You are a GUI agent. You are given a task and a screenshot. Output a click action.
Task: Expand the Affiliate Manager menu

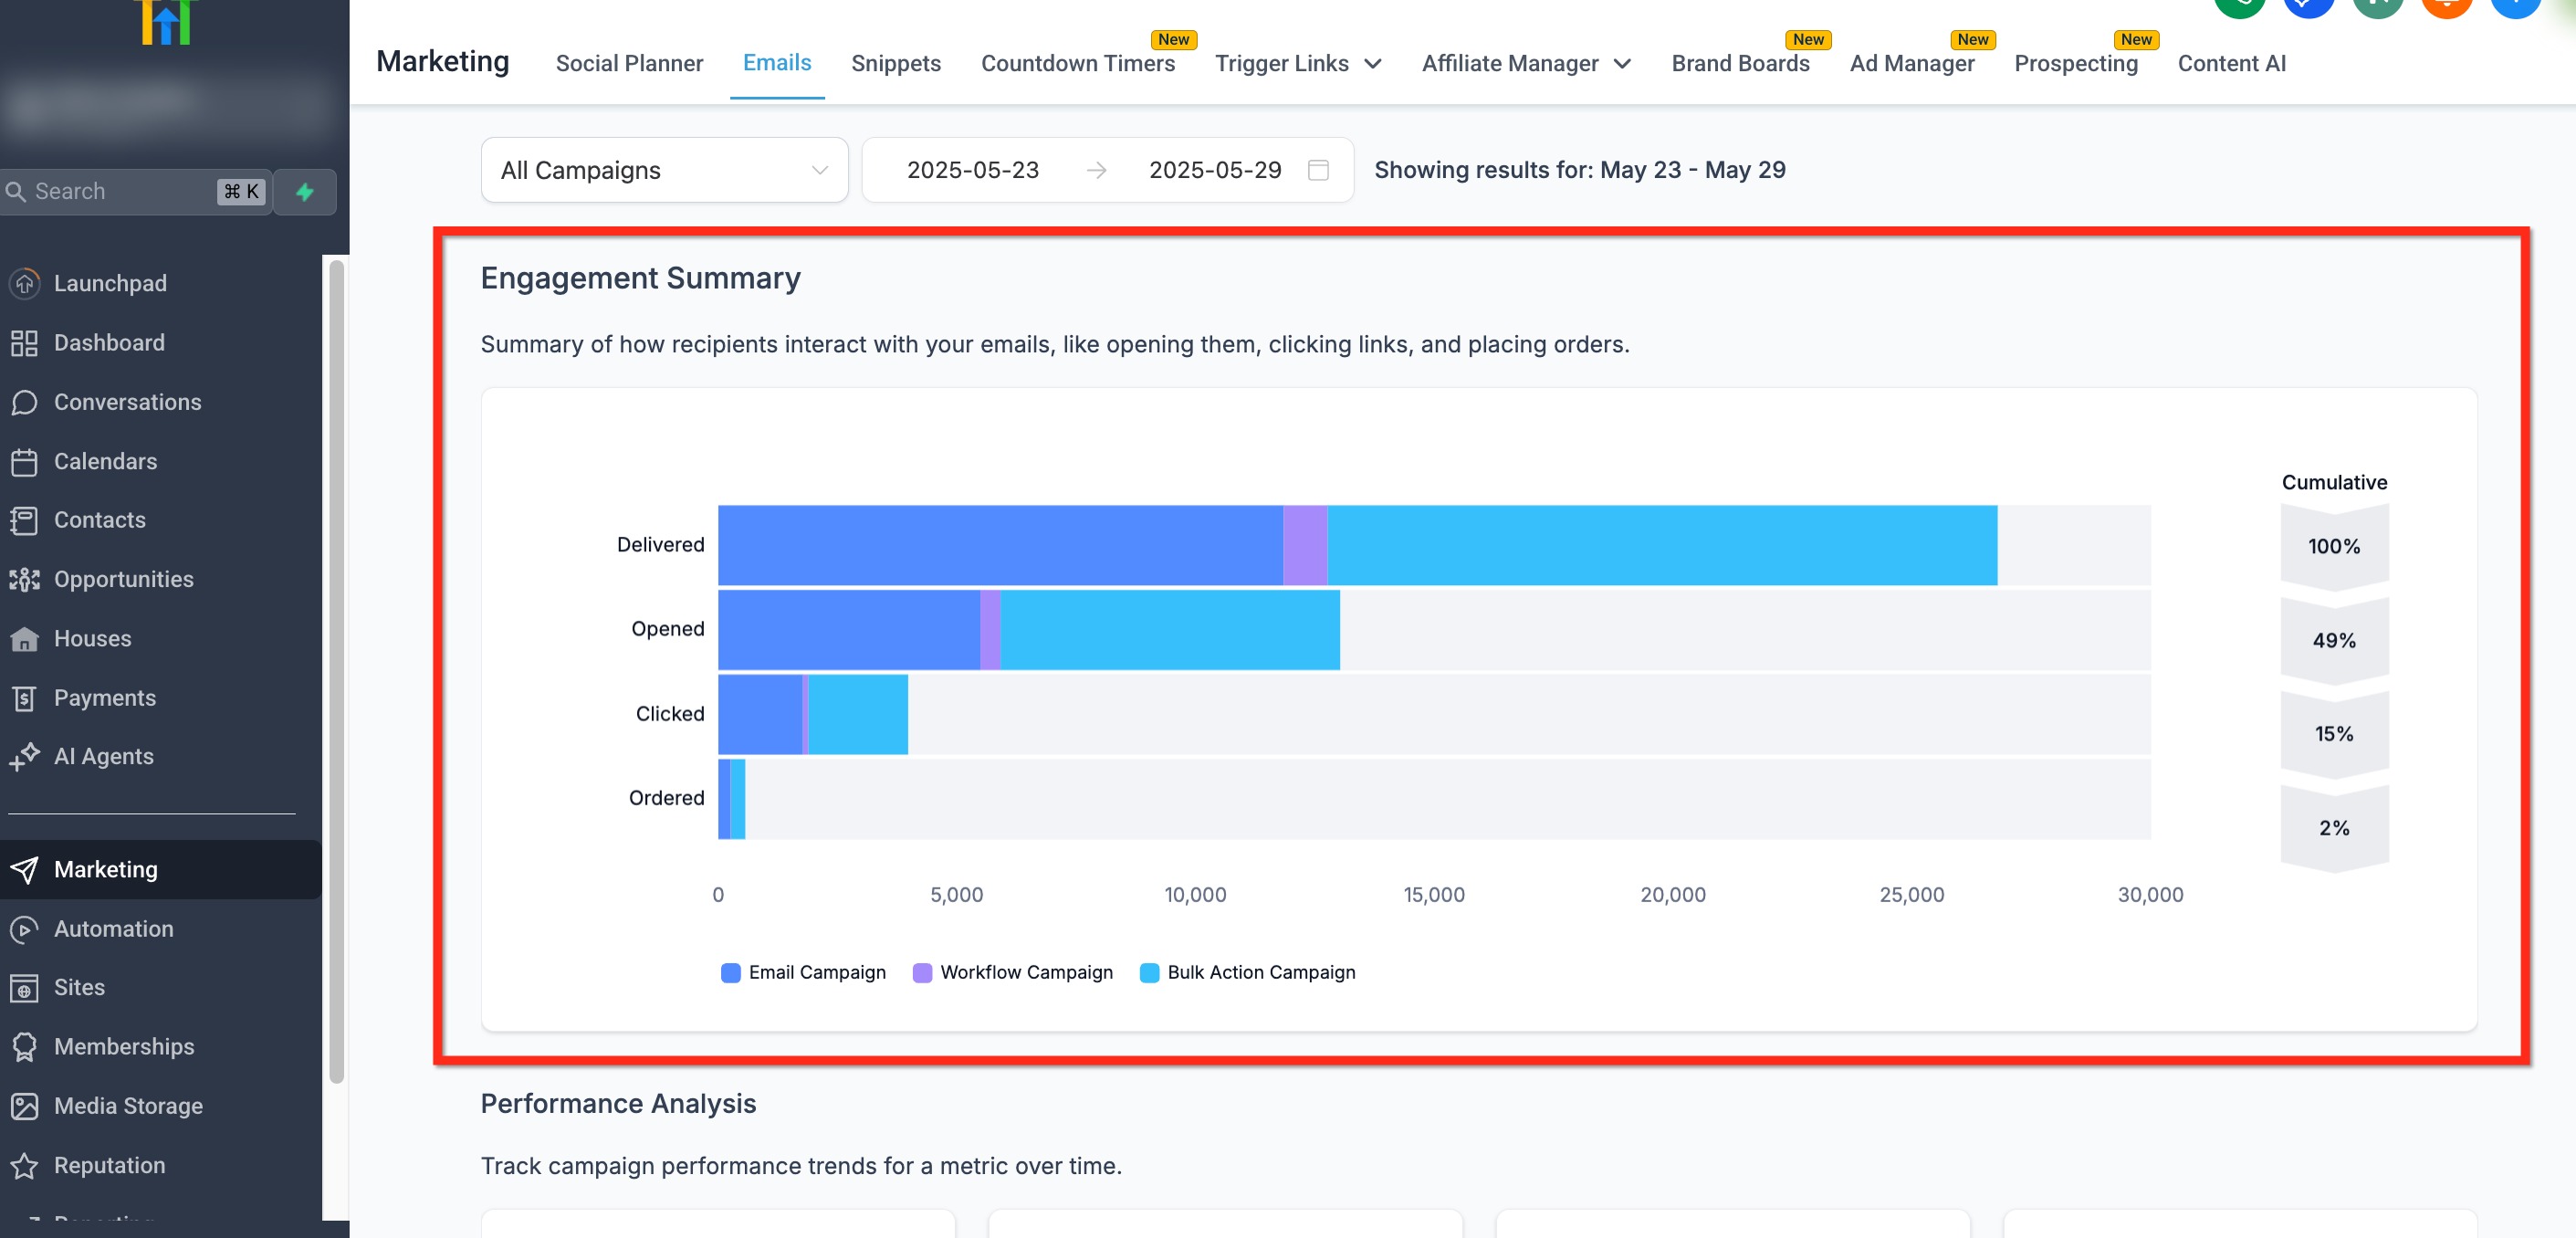coord(1526,63)
